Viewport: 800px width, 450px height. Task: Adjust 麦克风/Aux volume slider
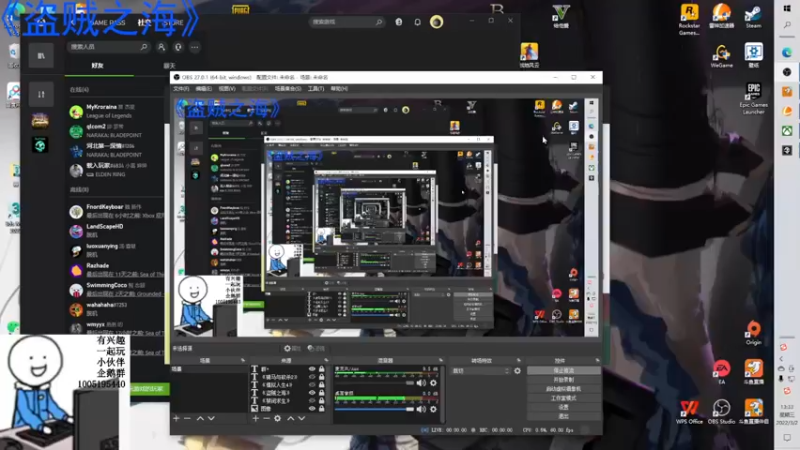point(374,383)
